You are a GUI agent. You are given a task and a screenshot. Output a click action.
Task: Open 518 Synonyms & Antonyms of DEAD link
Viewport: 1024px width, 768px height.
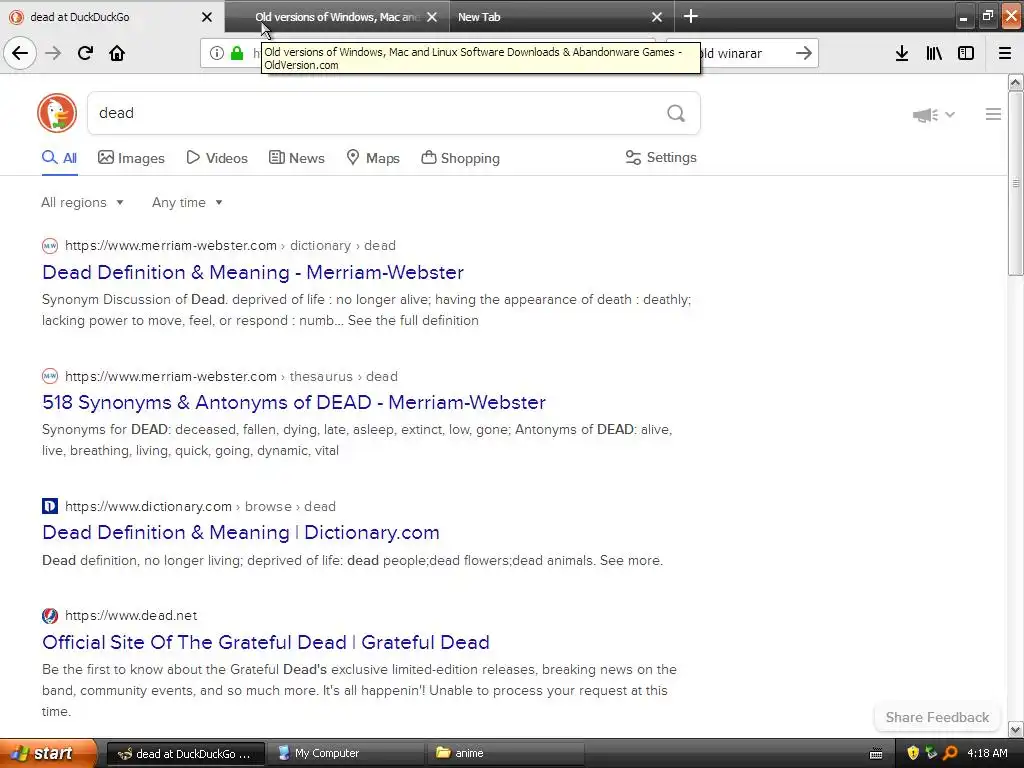294,402
